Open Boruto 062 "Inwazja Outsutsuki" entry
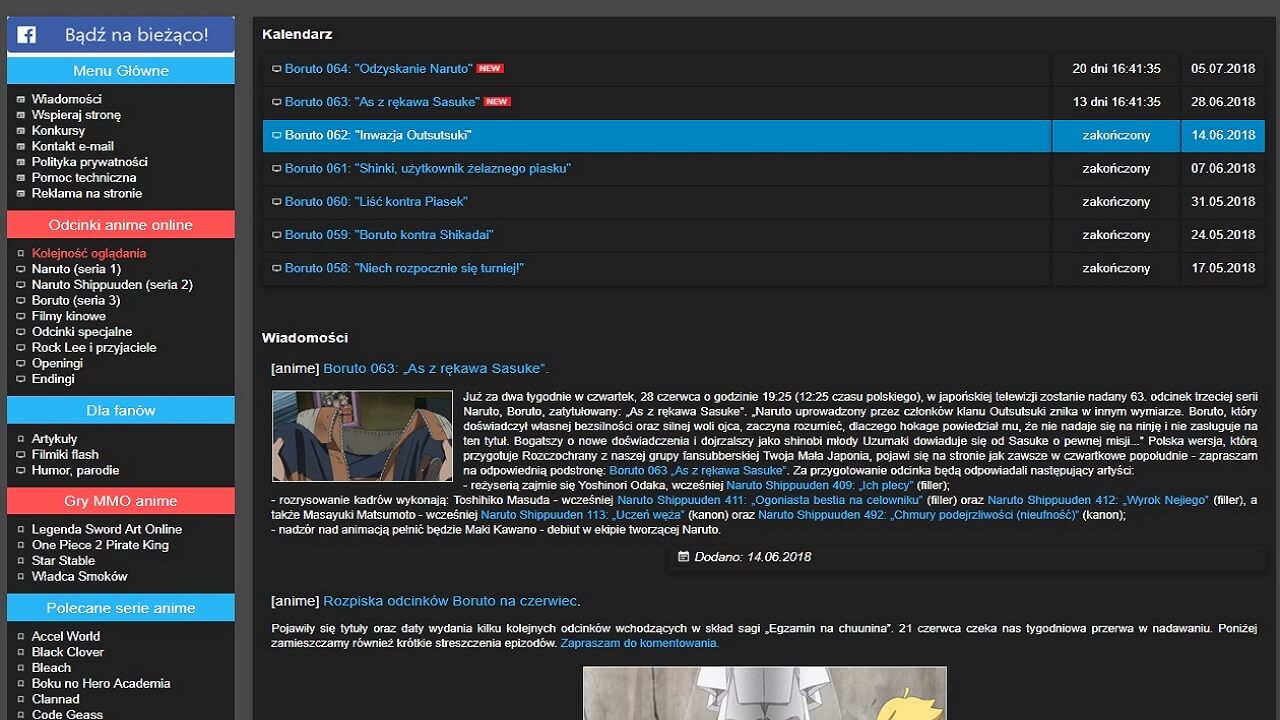Viewport: 1280px width, 720px height. tap(378, 135)
